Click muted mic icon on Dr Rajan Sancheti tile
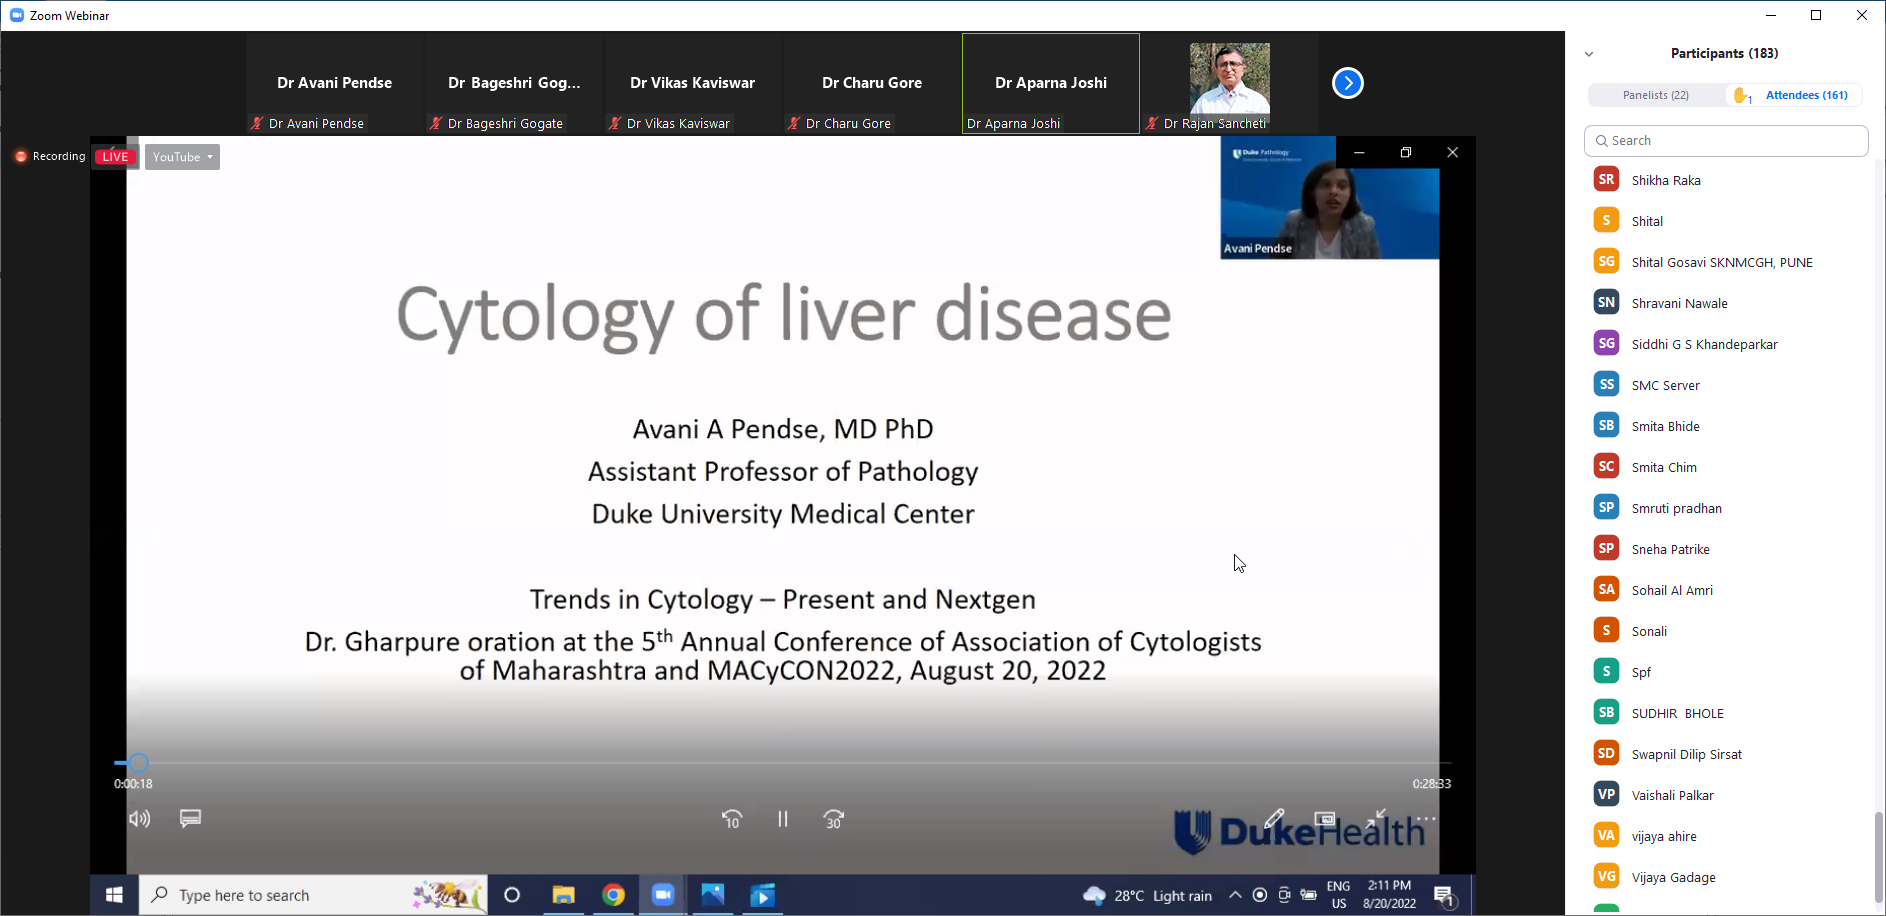This screenshot has height=916, width=1886. [1152, 123]
